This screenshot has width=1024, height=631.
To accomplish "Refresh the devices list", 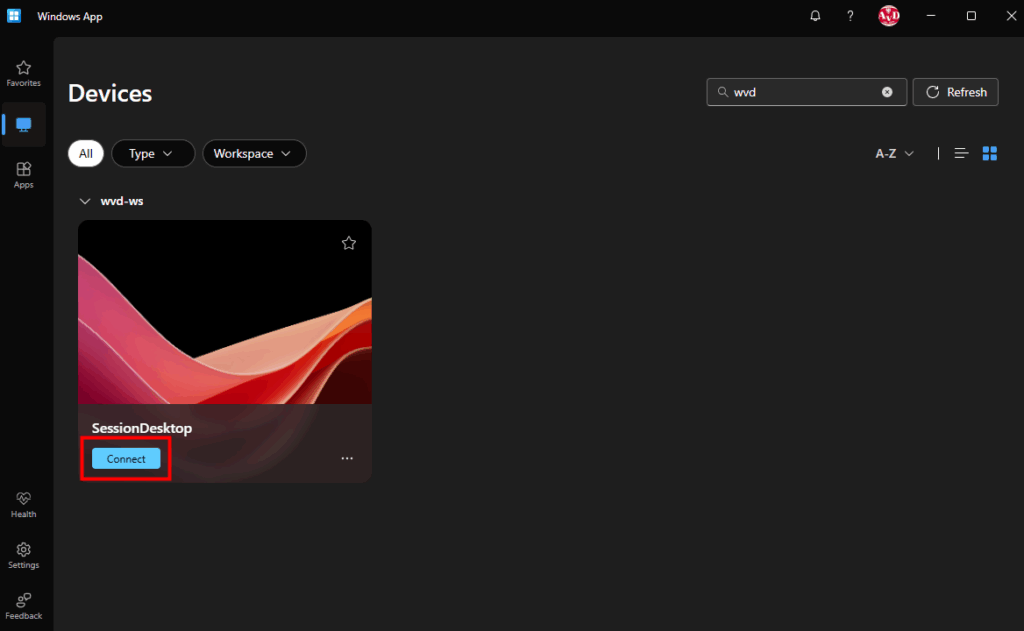I will [955, 92].
